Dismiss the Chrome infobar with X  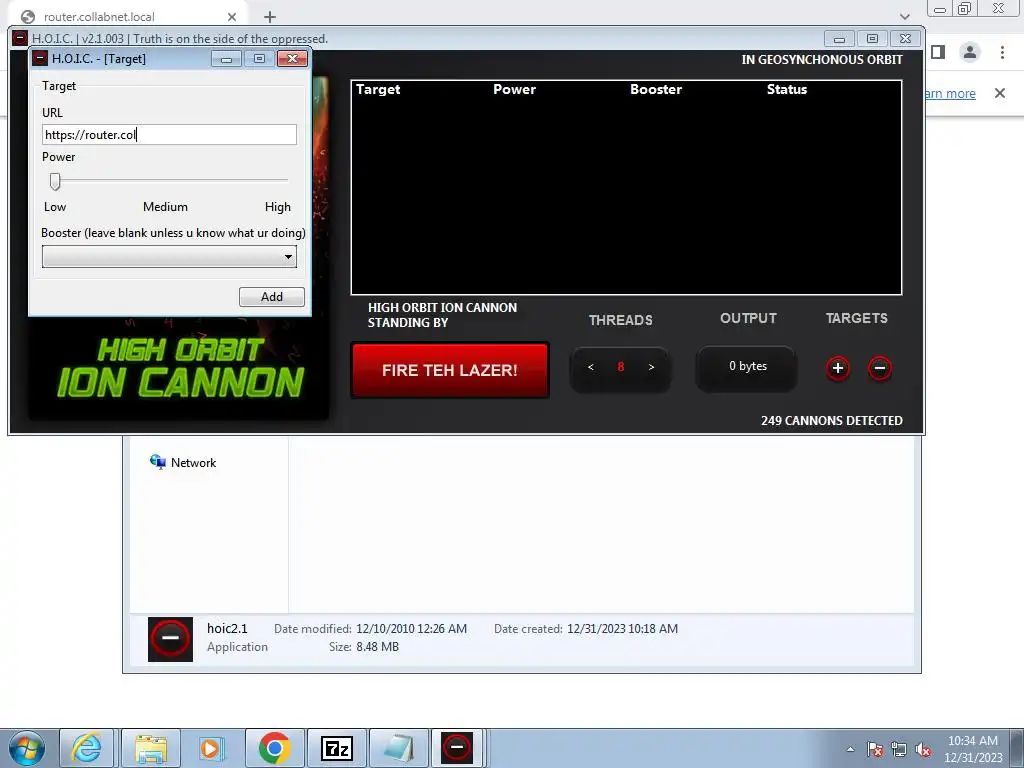pos(1000,93)
